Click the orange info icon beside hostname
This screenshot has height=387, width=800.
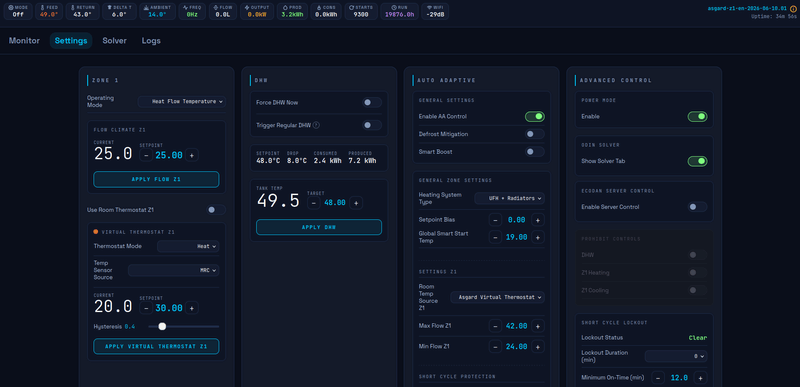coord(793,9)
